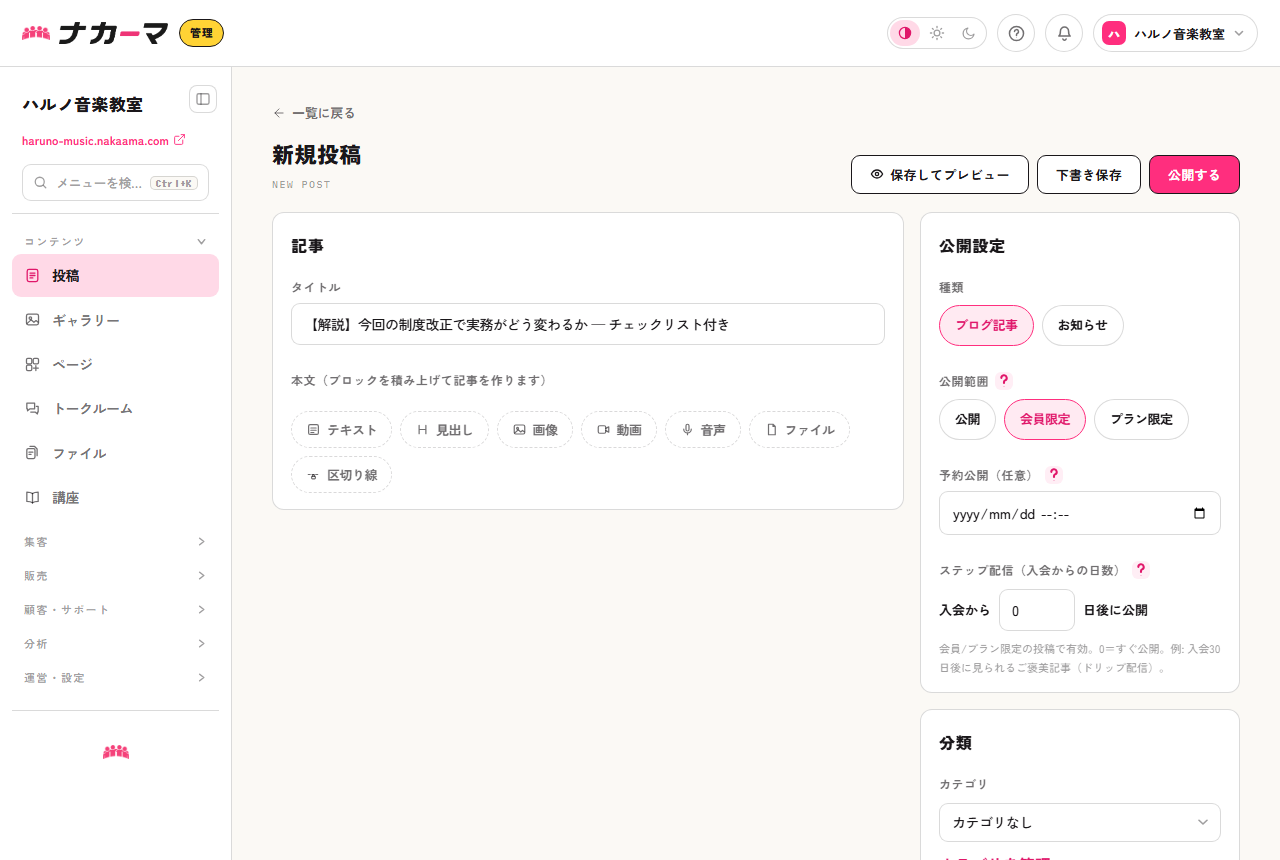Image resolution: width=1280 pixels, height=860 pixels.
Task: Collapse the sidebar with the panel icon
Action: pos(203,99)
